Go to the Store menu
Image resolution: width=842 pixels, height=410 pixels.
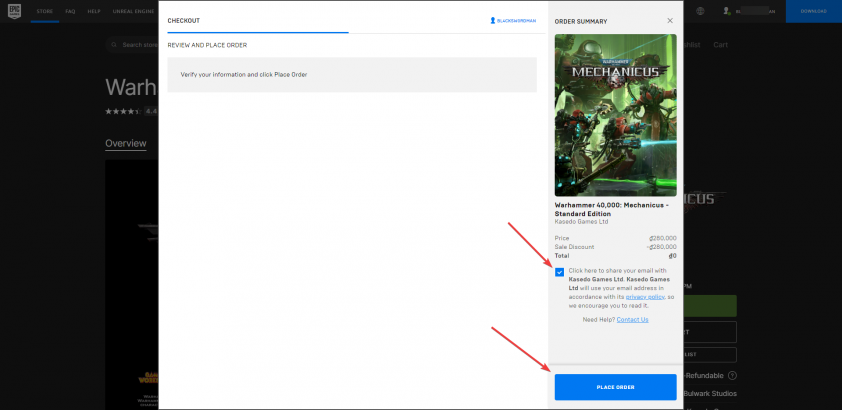pos(45,11)
